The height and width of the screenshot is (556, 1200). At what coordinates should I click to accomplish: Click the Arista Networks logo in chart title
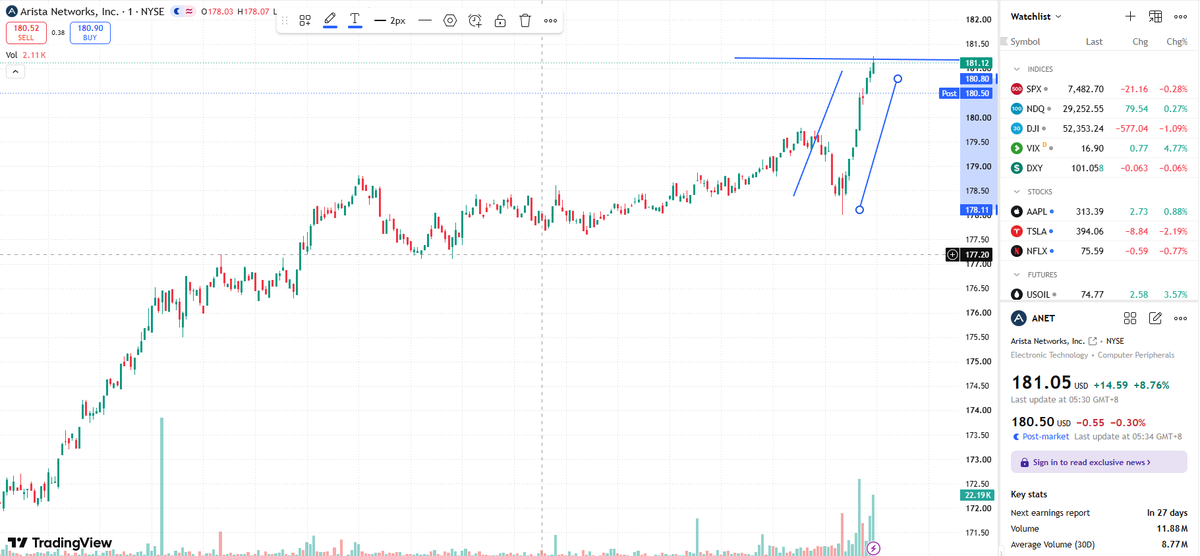pyautogui.click(x=12, y=11)
